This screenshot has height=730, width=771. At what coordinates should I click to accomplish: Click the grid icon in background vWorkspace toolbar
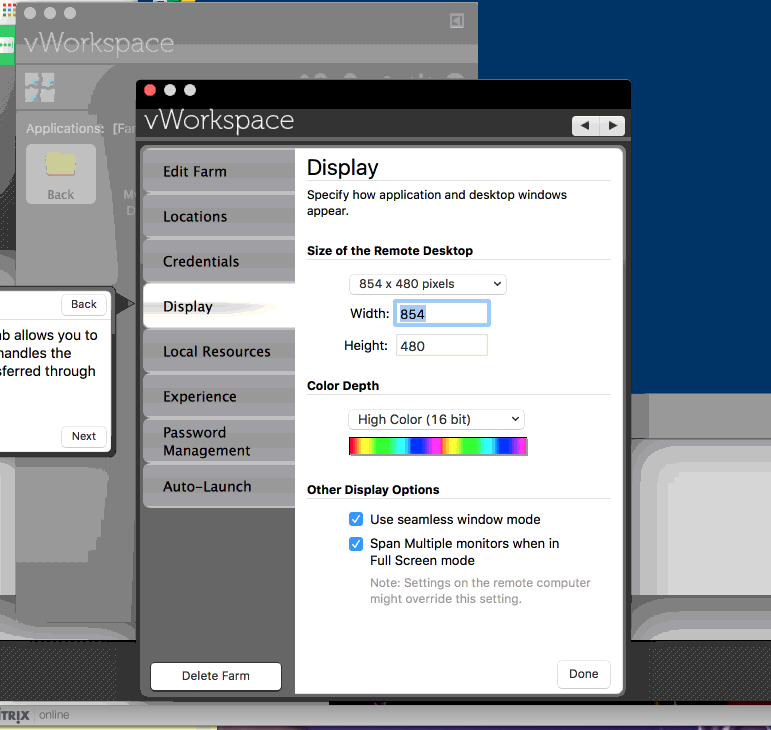click(39, 88)
